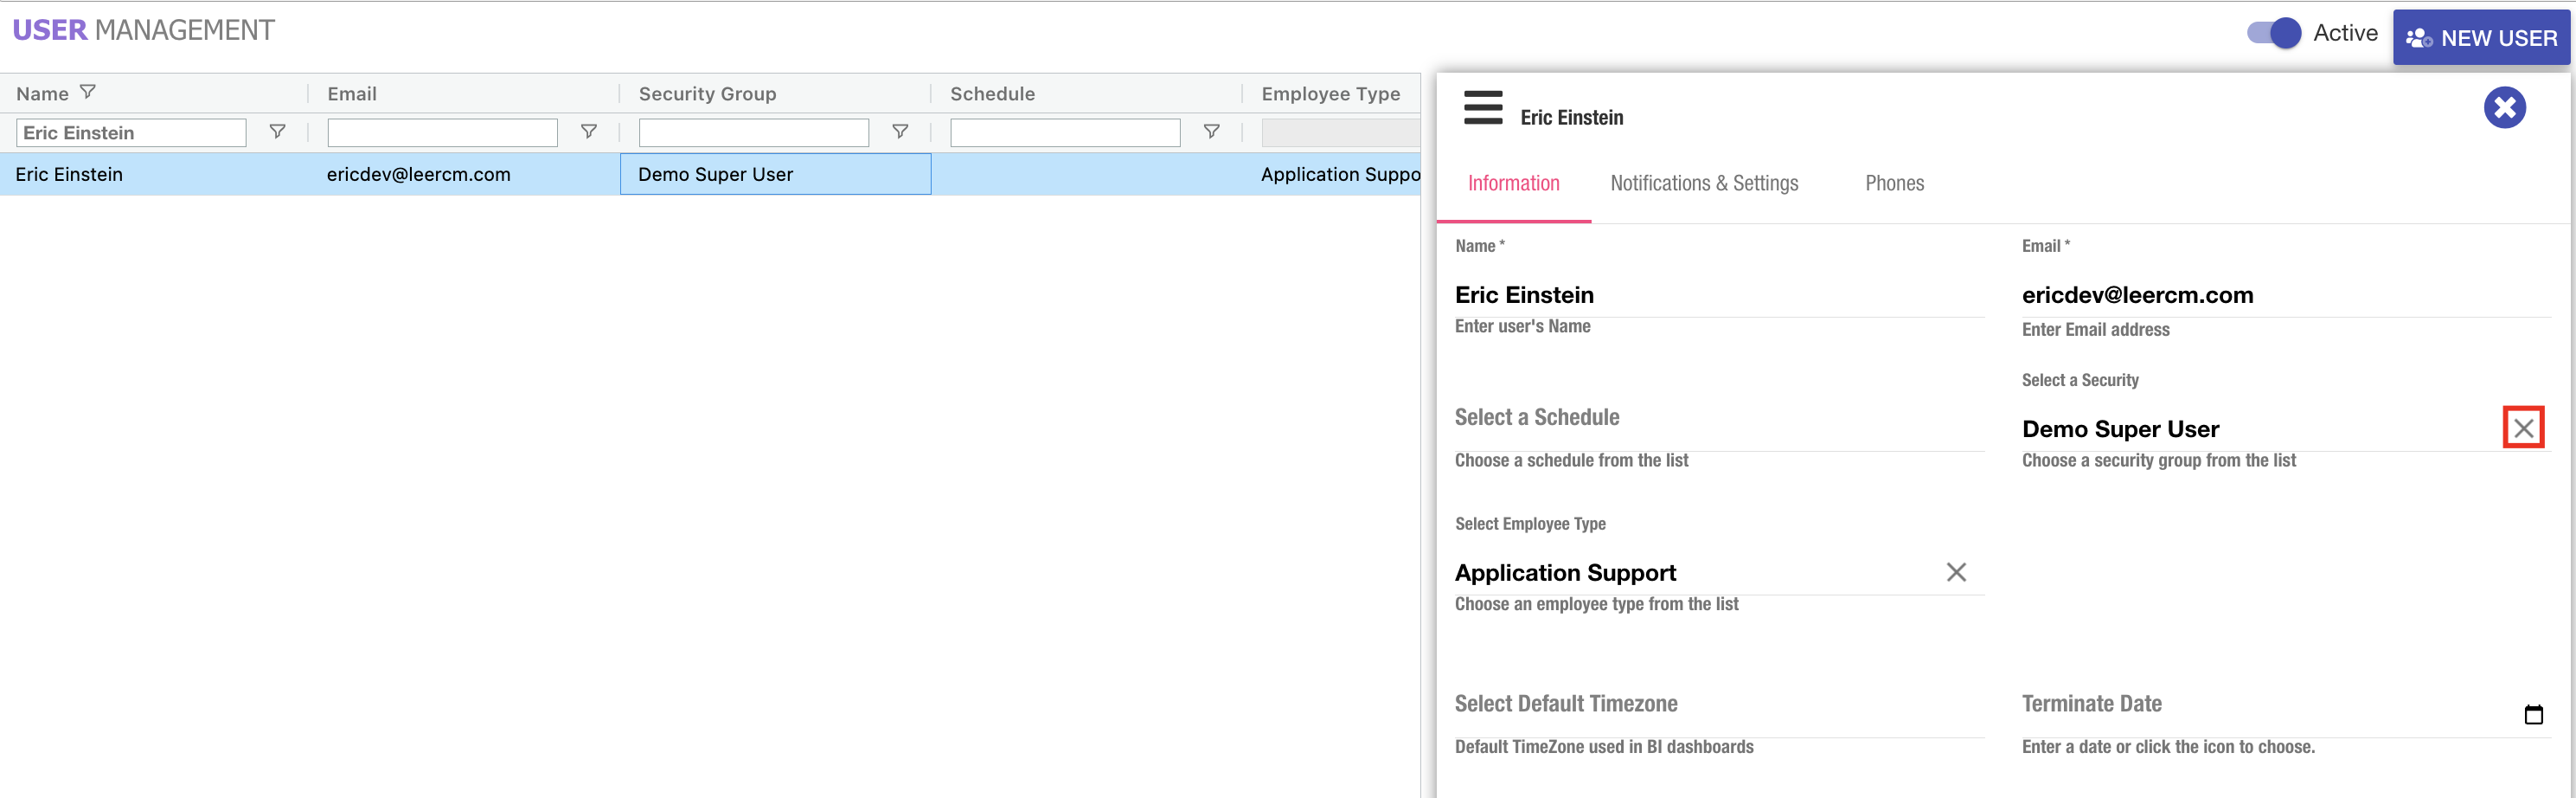Viewport: 2576px width, 798px height.
Task: Click the NEW USER button
Action: (2480, 38)
